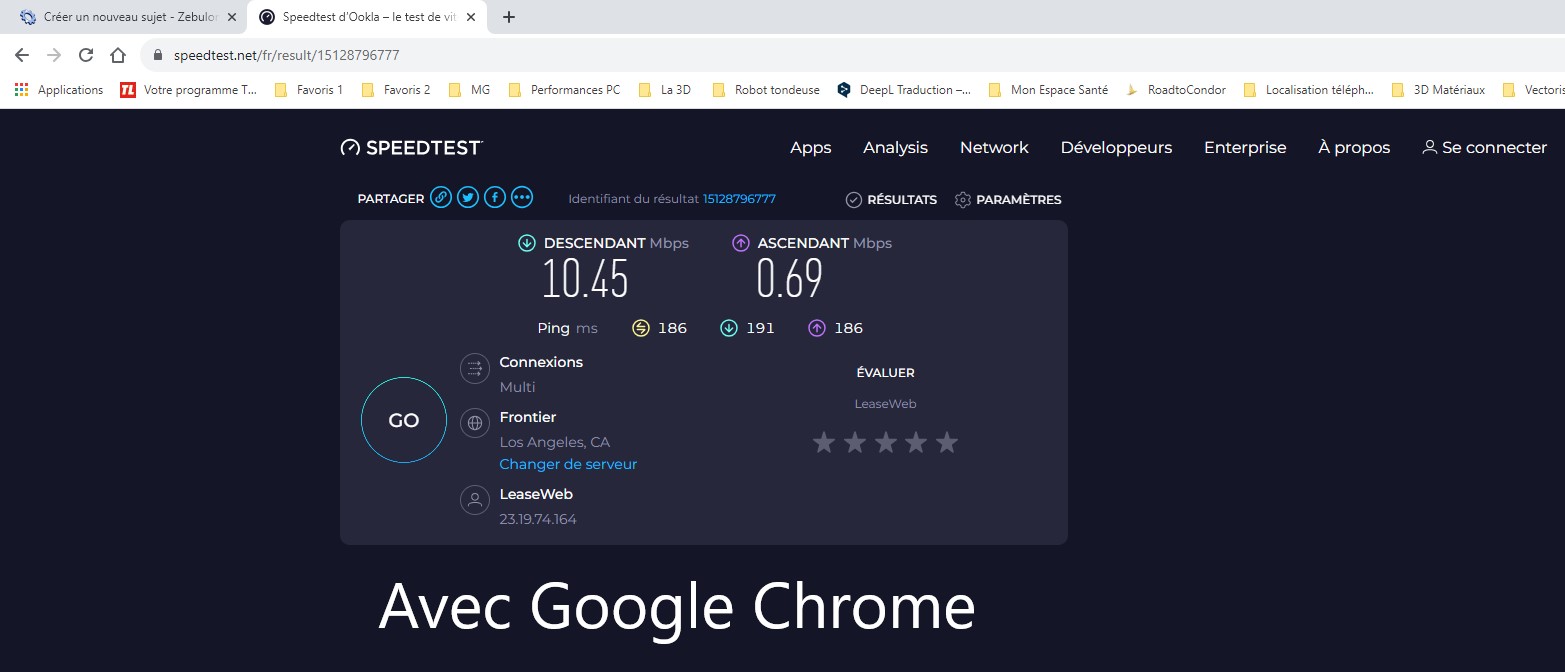Open the RoadtoCondor bookmark
The width and height of the screenshot is (1565, 672).
coord(1175,90)
